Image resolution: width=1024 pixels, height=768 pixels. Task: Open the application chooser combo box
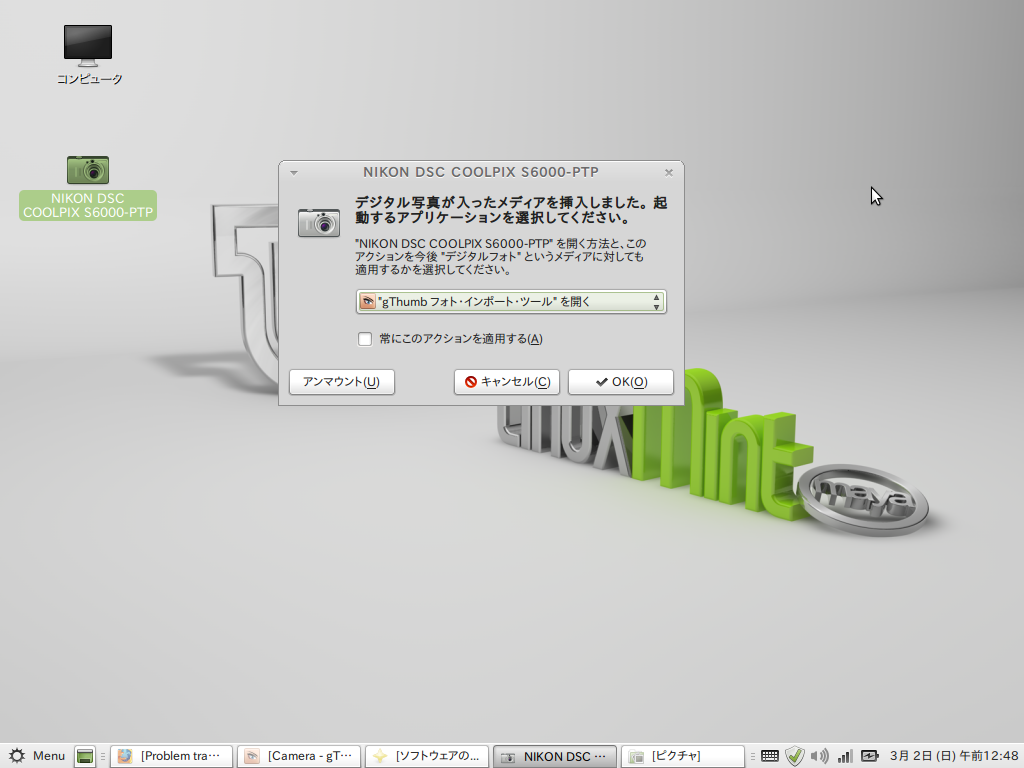(x=510, y=301)
